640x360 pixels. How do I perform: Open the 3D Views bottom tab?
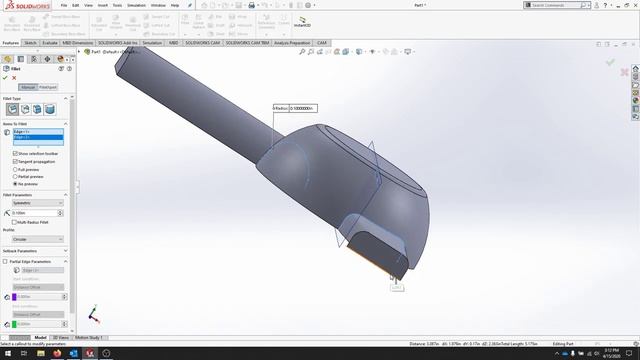coord(61,338)
